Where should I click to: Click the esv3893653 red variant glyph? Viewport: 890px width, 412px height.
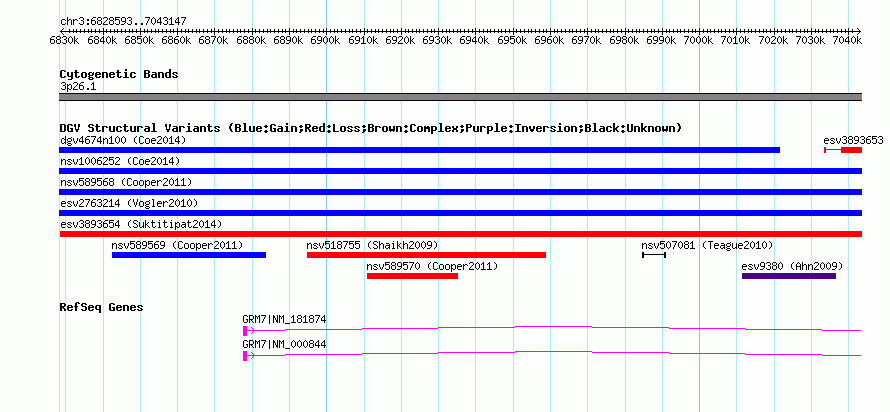pos(843,150)
